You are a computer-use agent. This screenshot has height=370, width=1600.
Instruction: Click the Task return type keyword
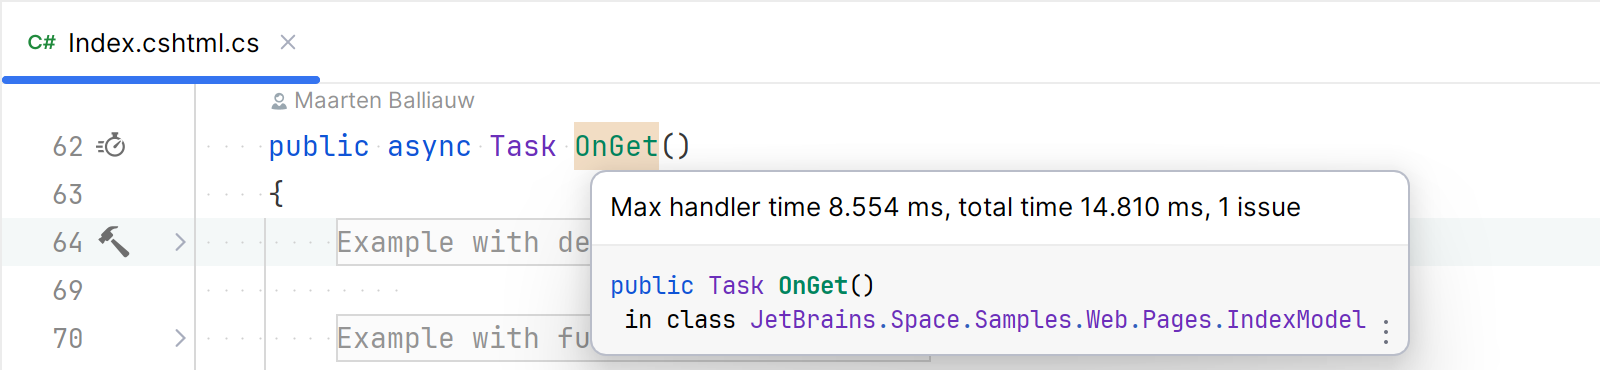[523, 146]
